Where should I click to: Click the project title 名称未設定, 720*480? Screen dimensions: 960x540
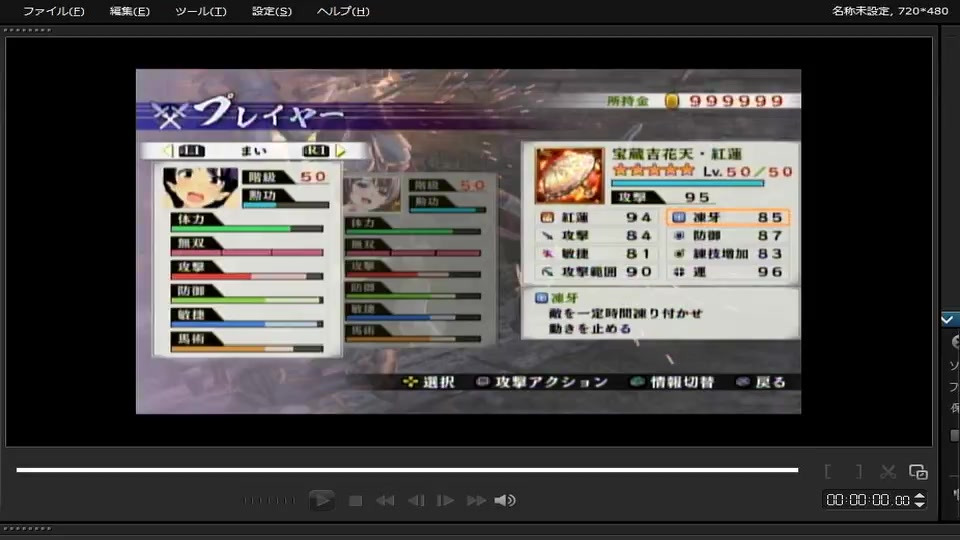pos(890,11)
